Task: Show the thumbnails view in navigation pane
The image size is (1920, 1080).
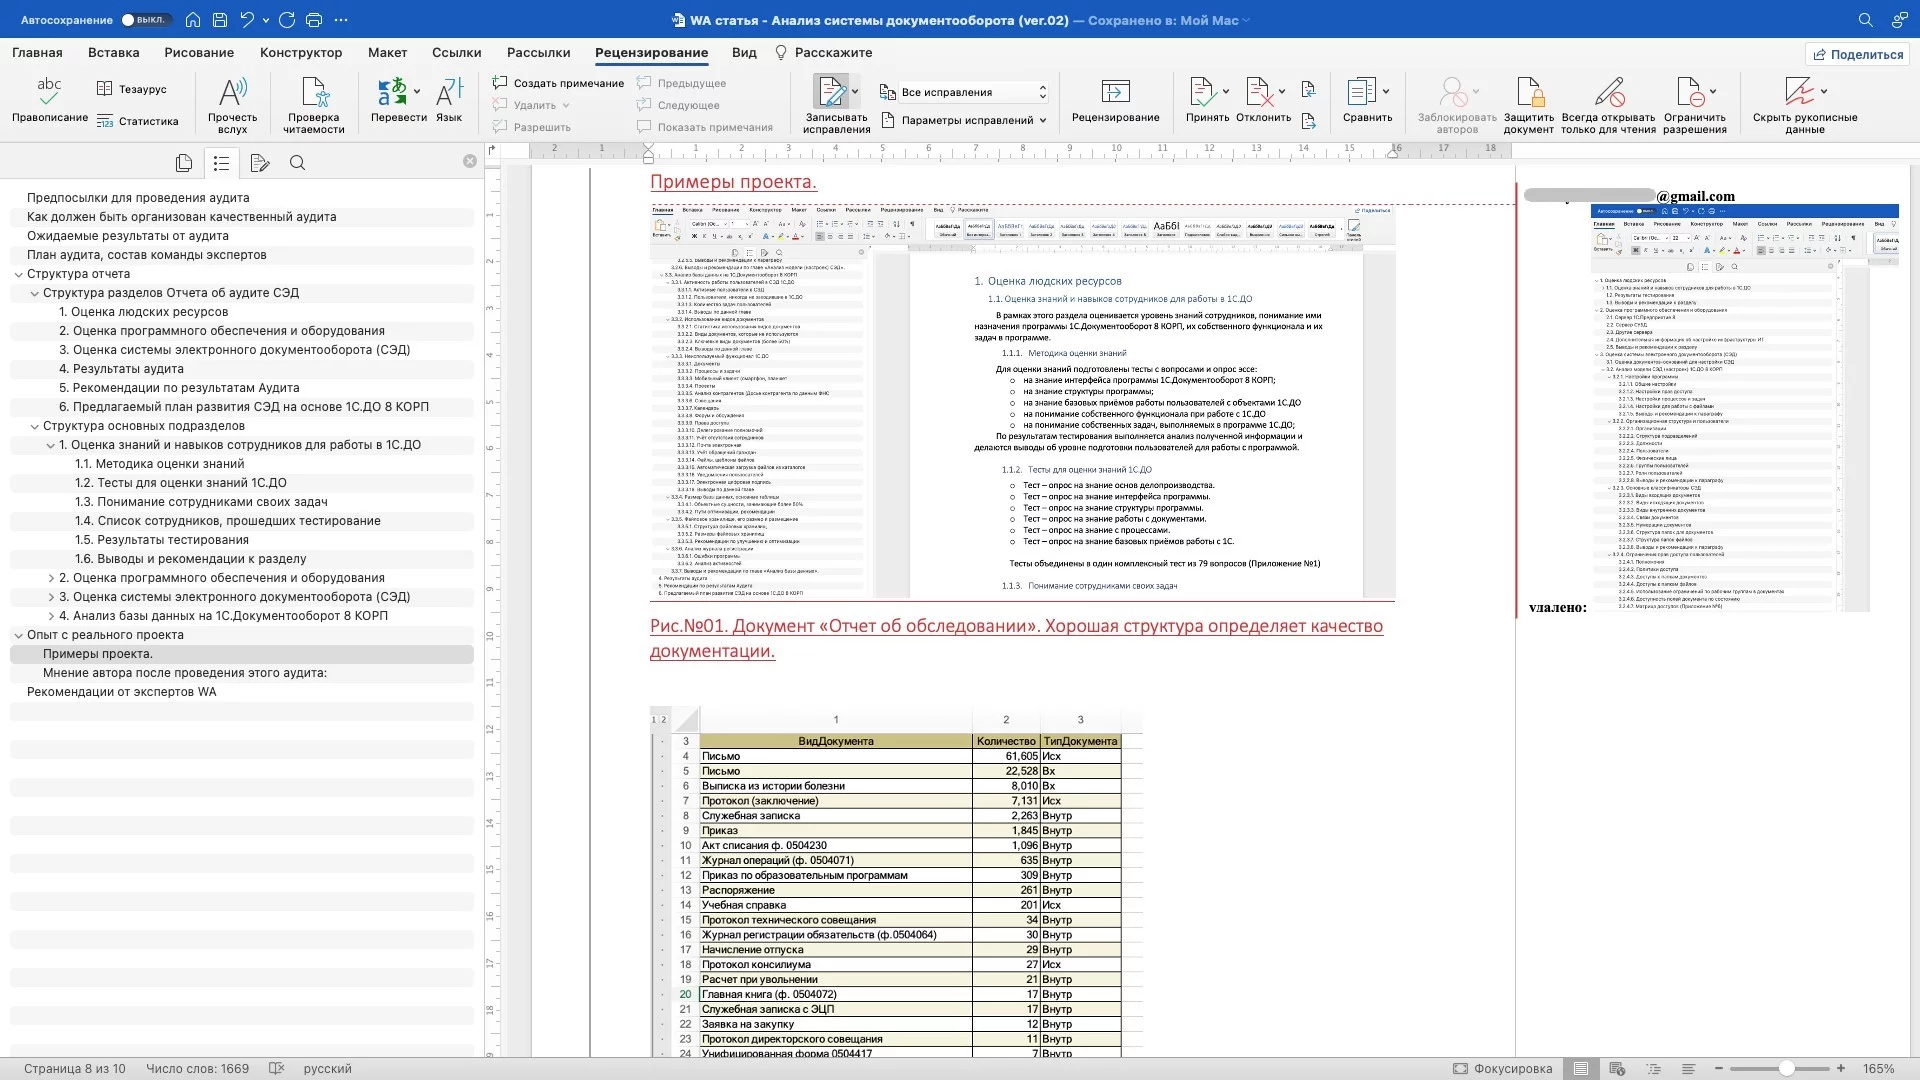Action: 184,162
